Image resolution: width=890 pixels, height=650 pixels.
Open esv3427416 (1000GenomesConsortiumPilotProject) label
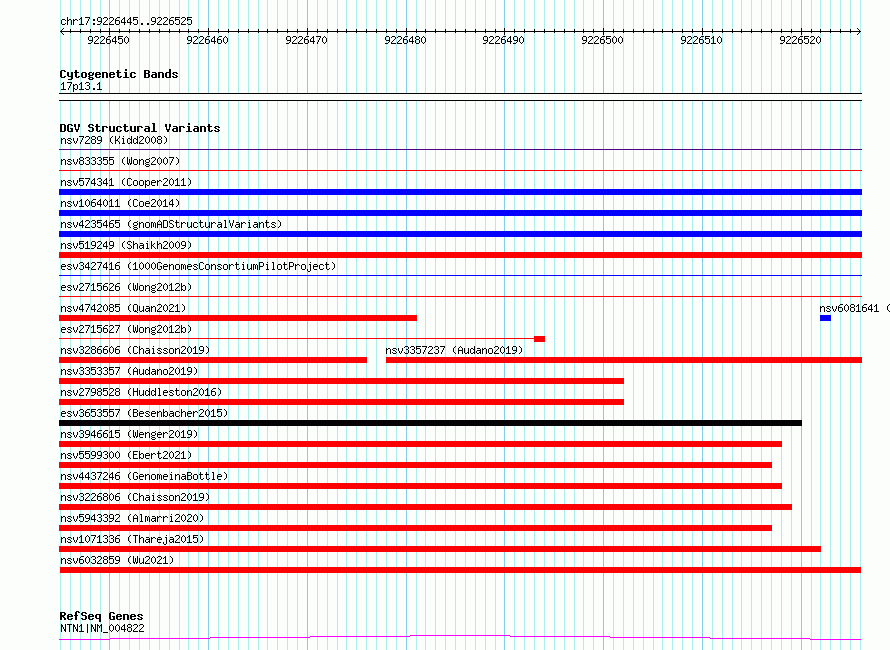coord(198,266)
